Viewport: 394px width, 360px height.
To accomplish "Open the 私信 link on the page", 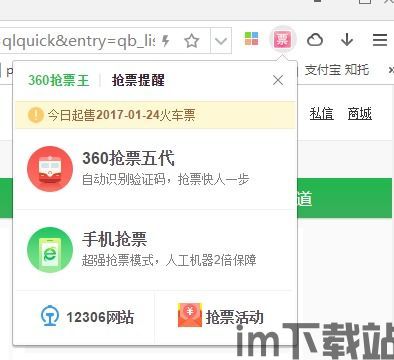I will pyautogui.click(x=321, y=114).
